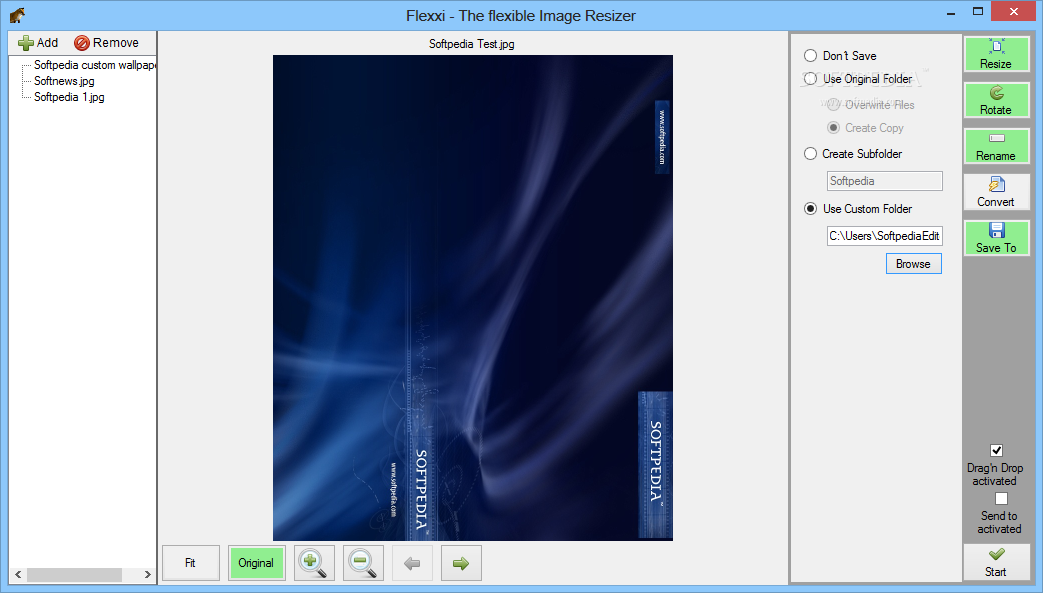Open the Rename panel
The image size is (1043, 593).
coord(996,146)
